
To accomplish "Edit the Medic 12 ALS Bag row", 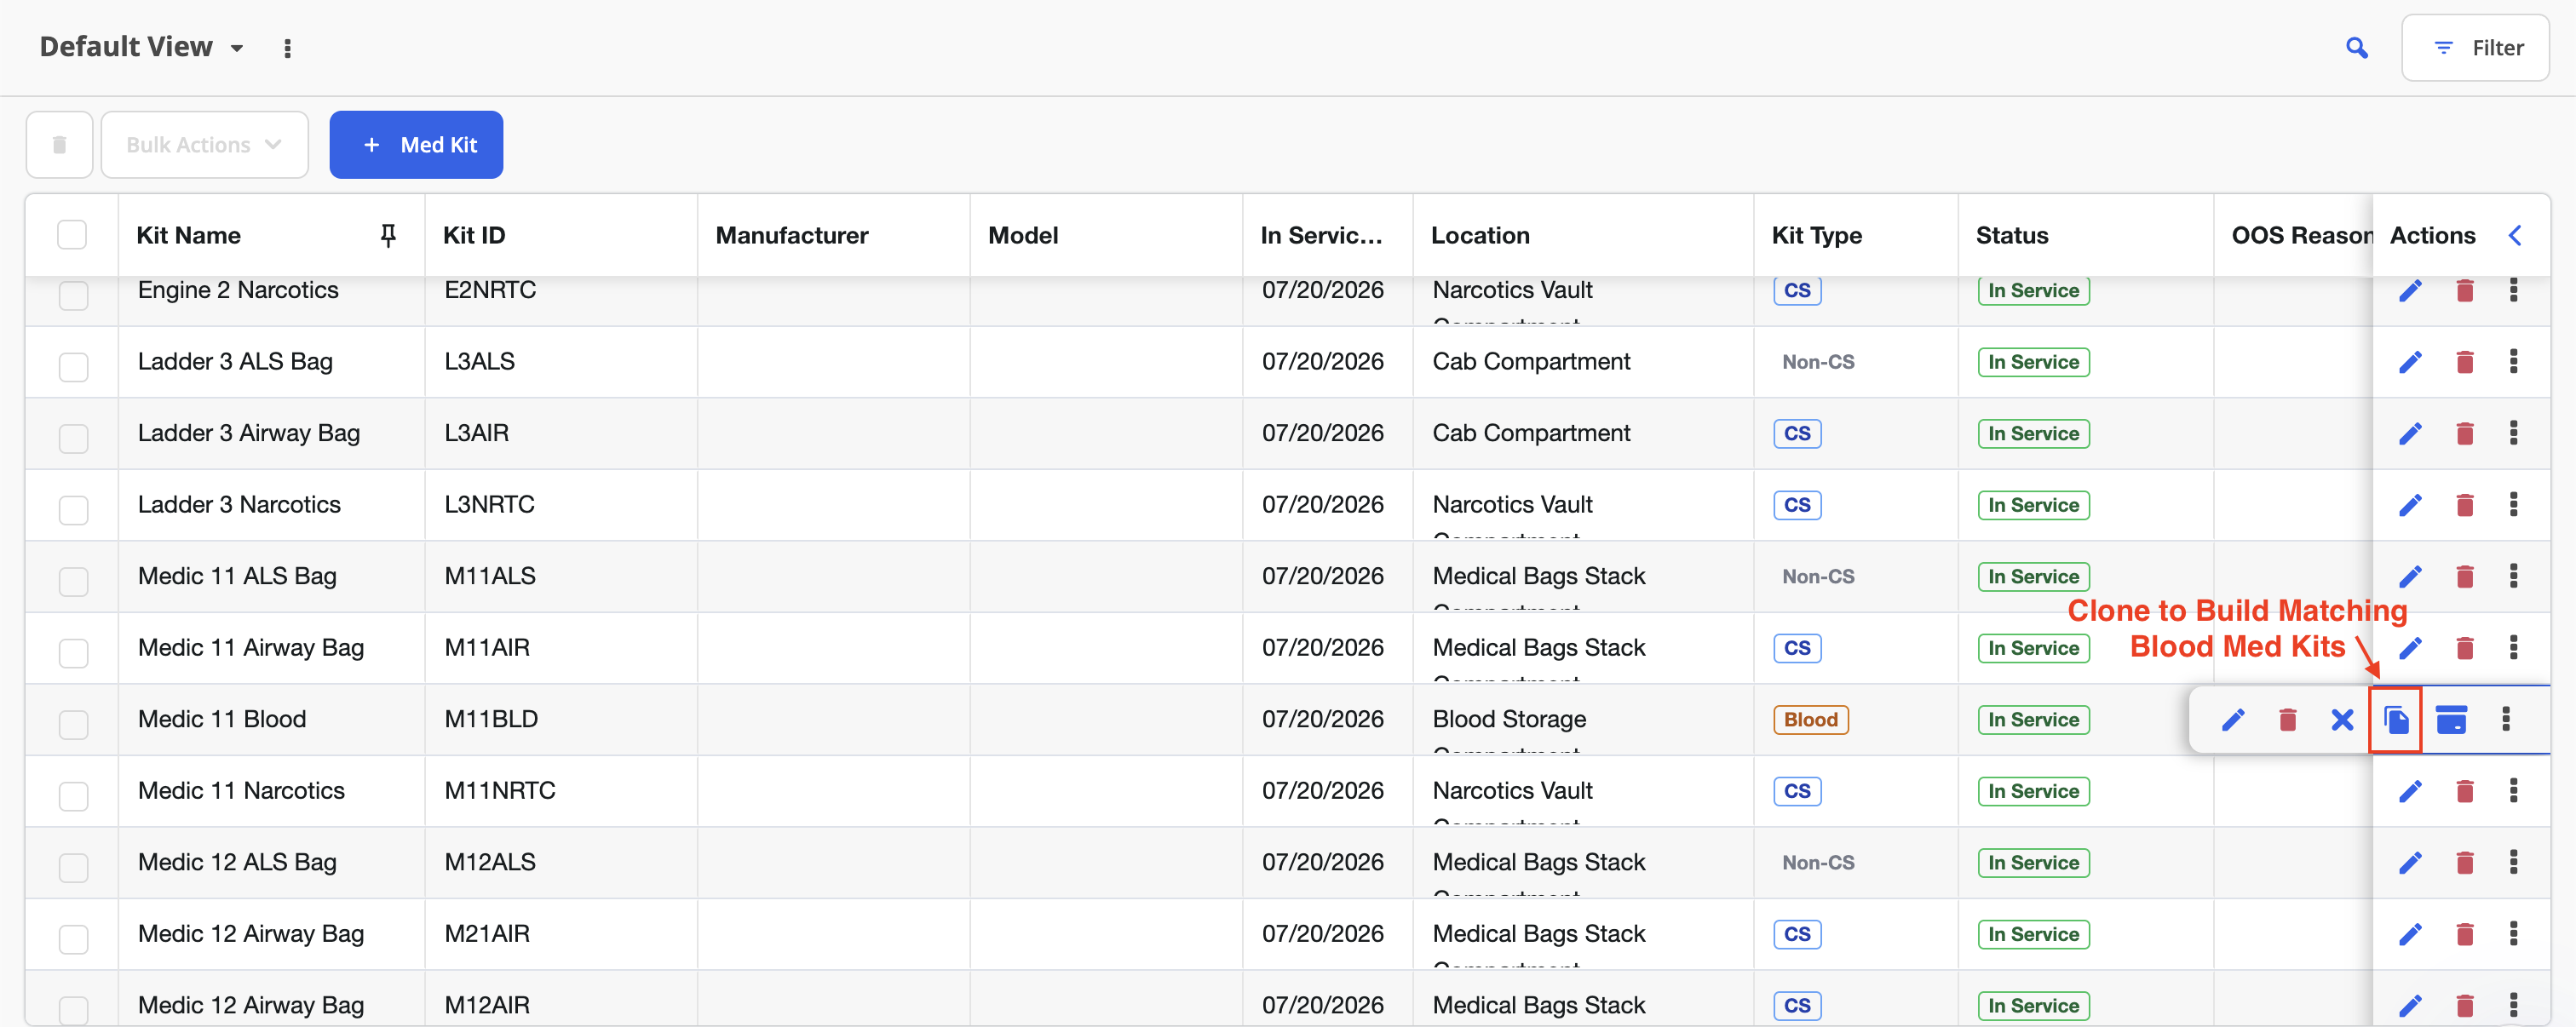I will [2410, 862].
